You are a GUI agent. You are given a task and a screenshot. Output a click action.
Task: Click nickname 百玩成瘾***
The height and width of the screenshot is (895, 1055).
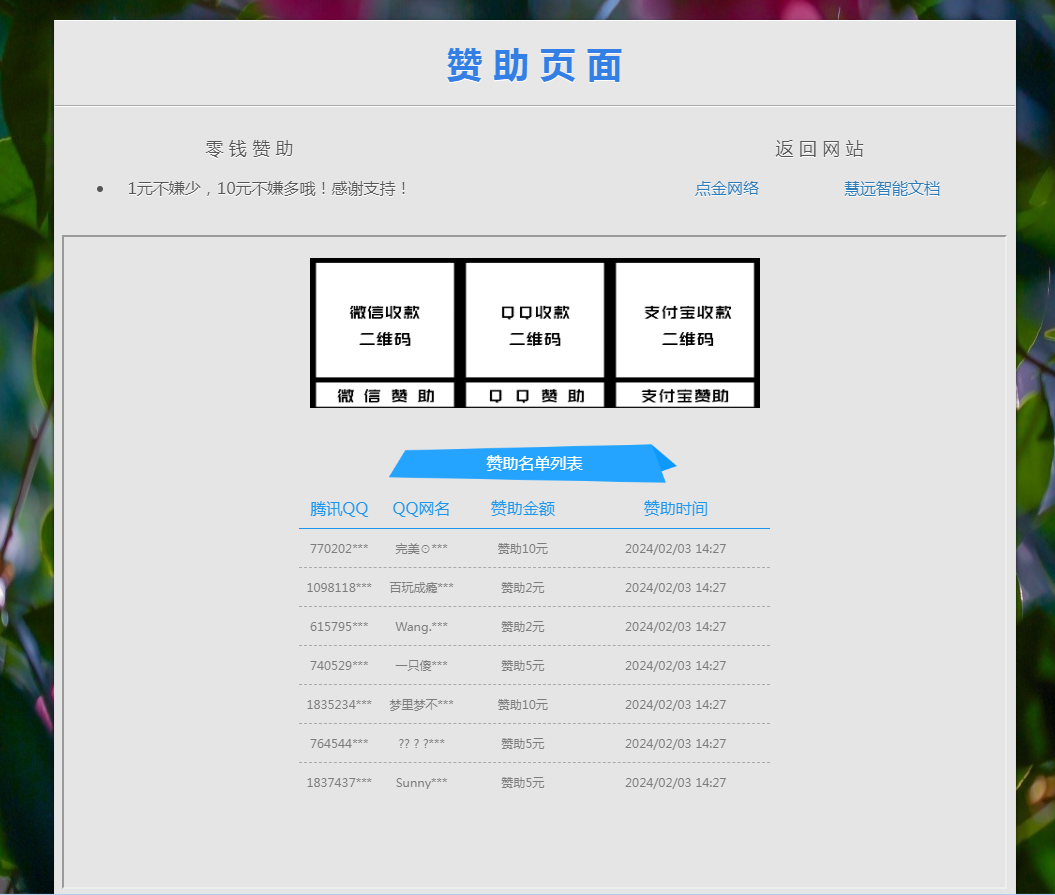click(x=421, y=587)
